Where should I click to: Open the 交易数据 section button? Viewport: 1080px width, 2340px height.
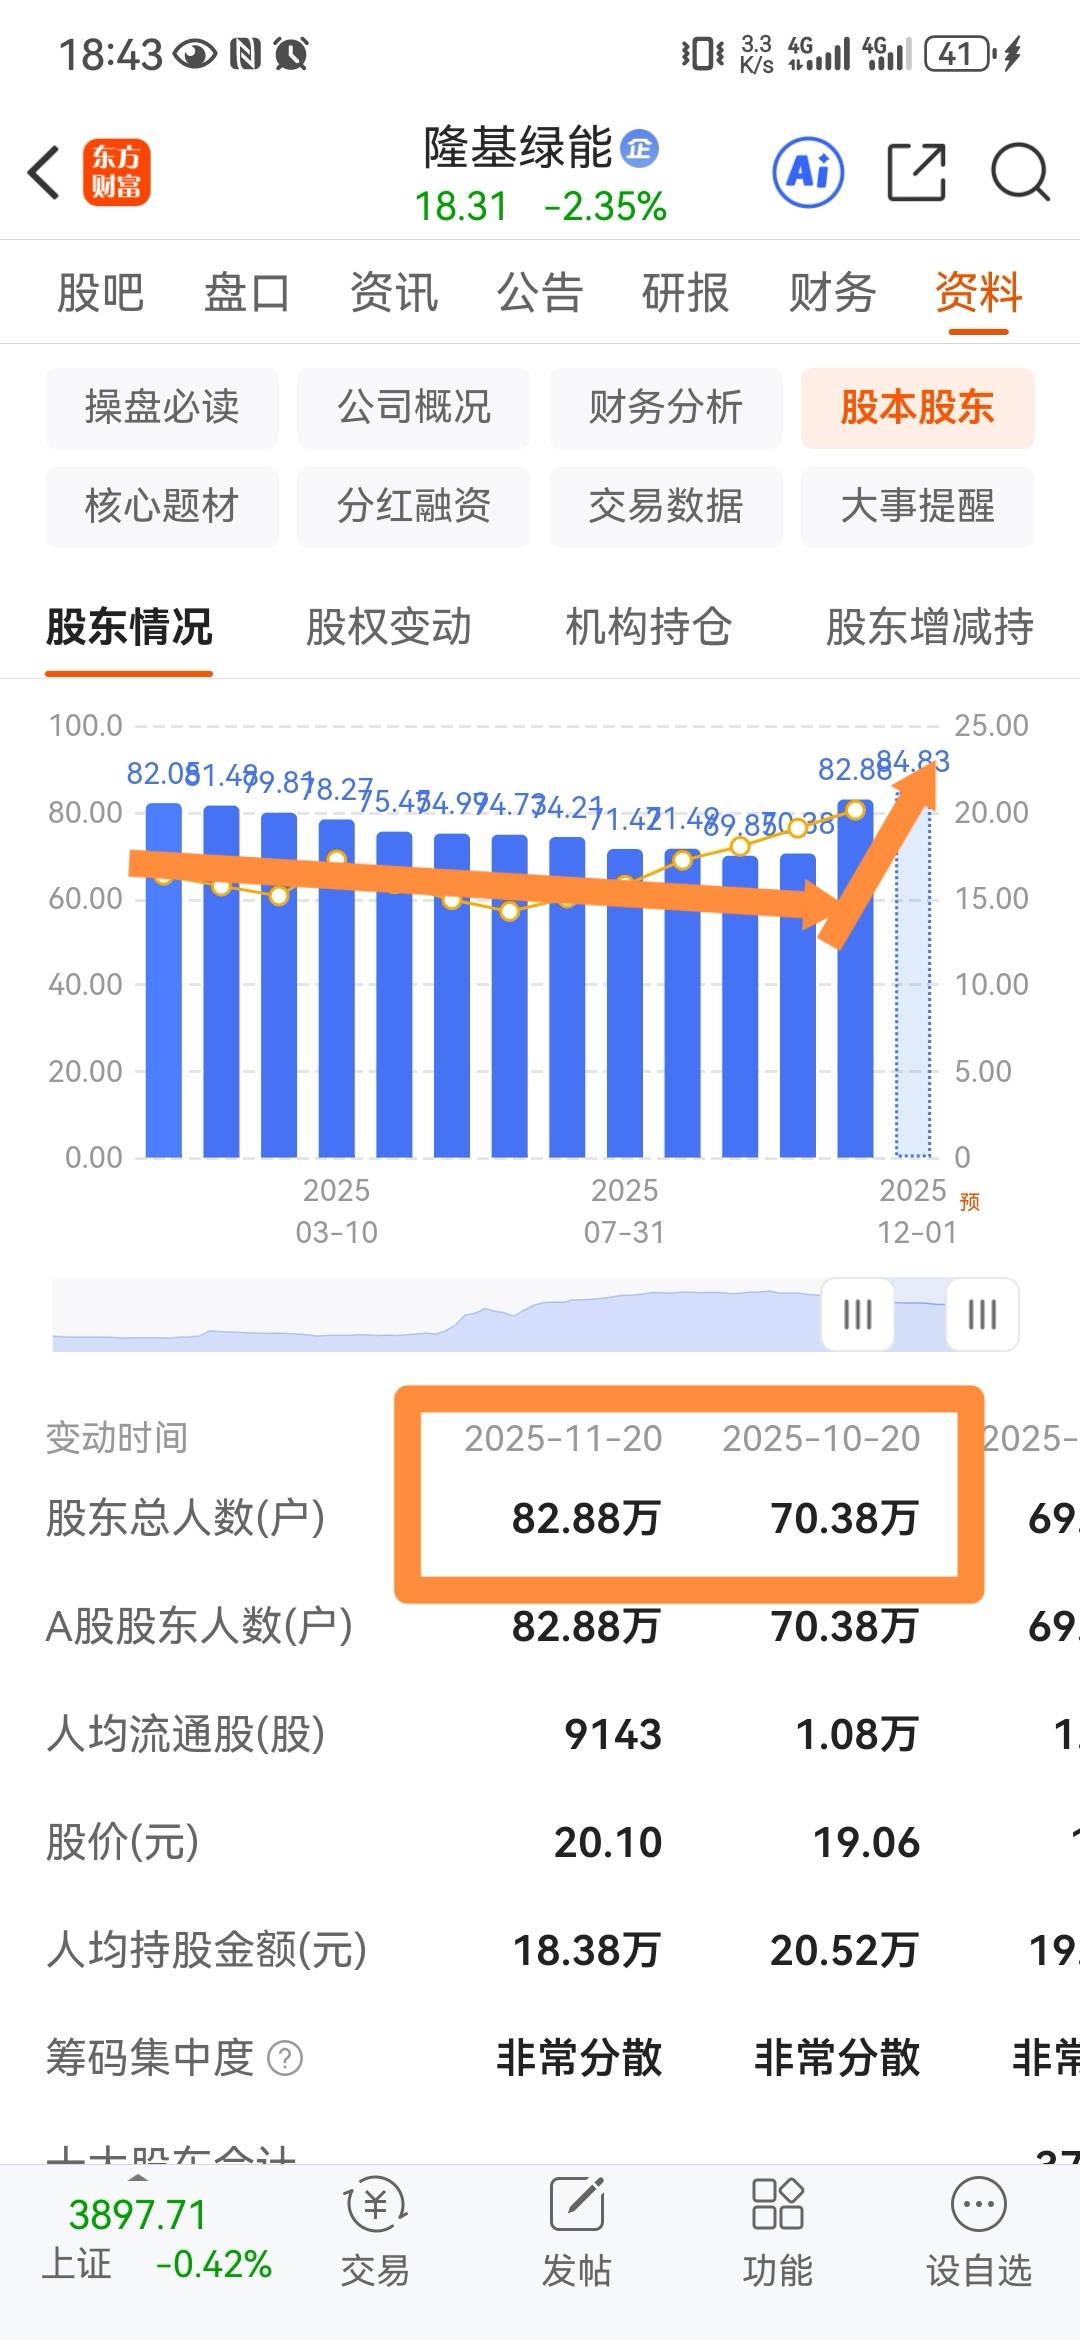[x=666, y=506]
